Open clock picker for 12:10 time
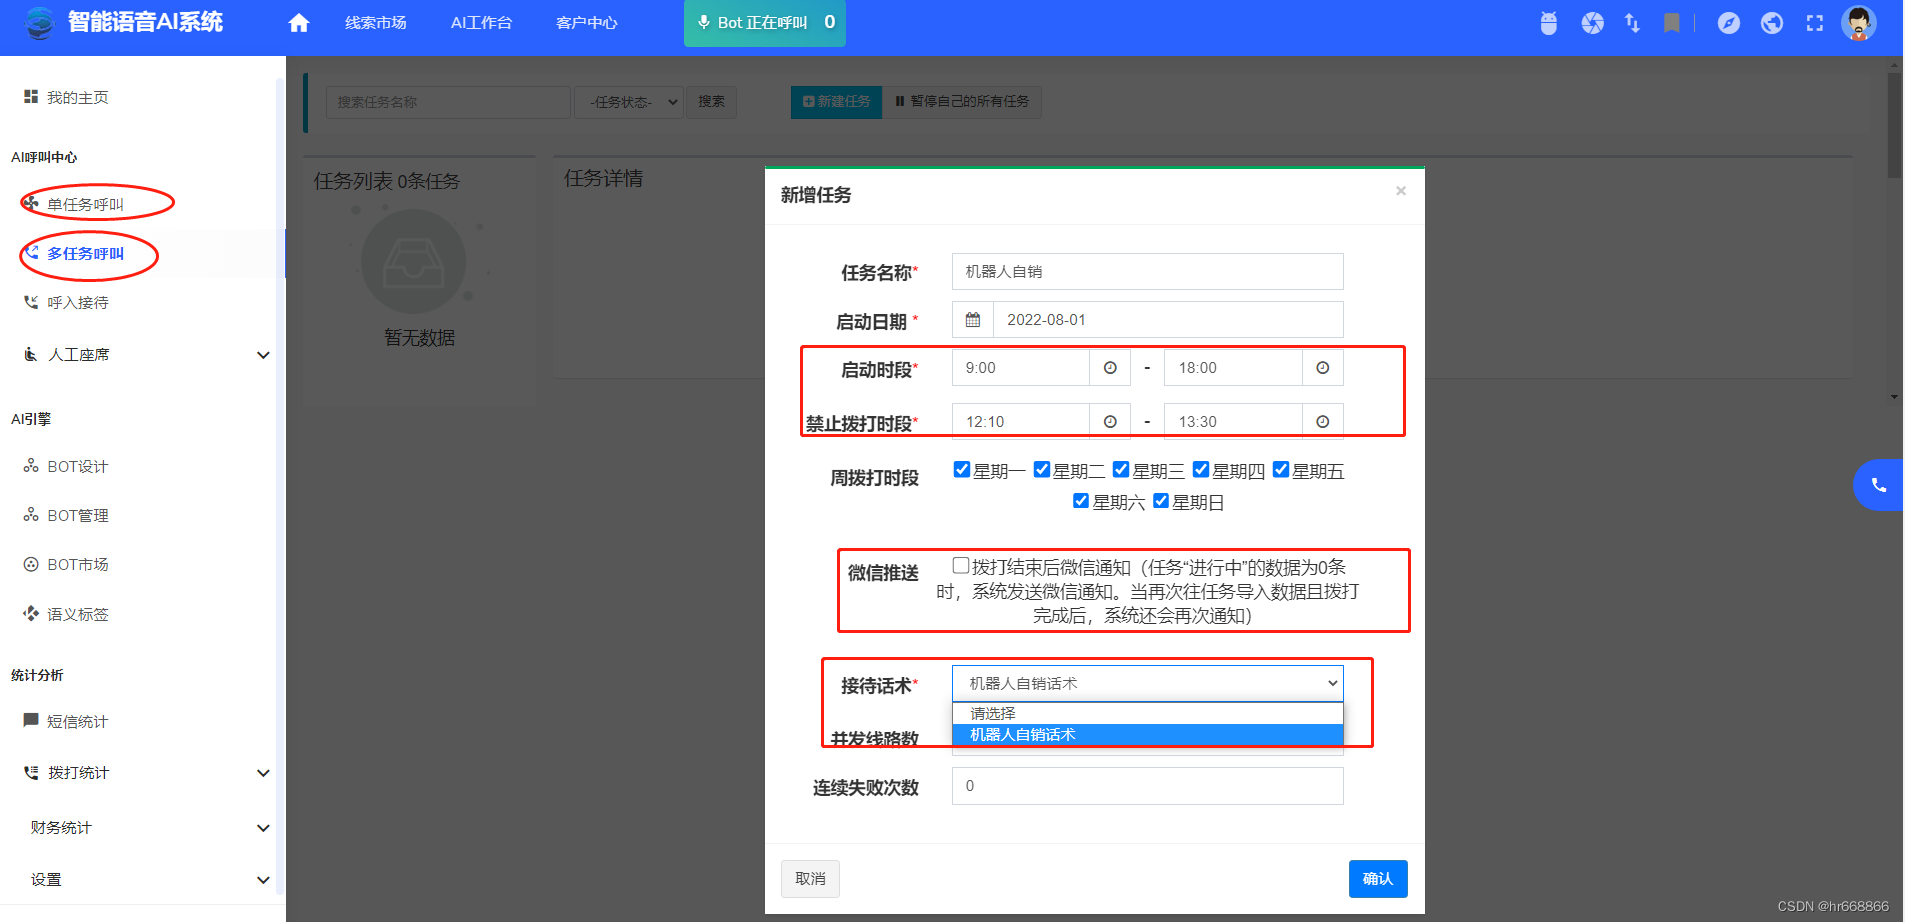Screen dimensions: 1905x922 (1109, 422)
